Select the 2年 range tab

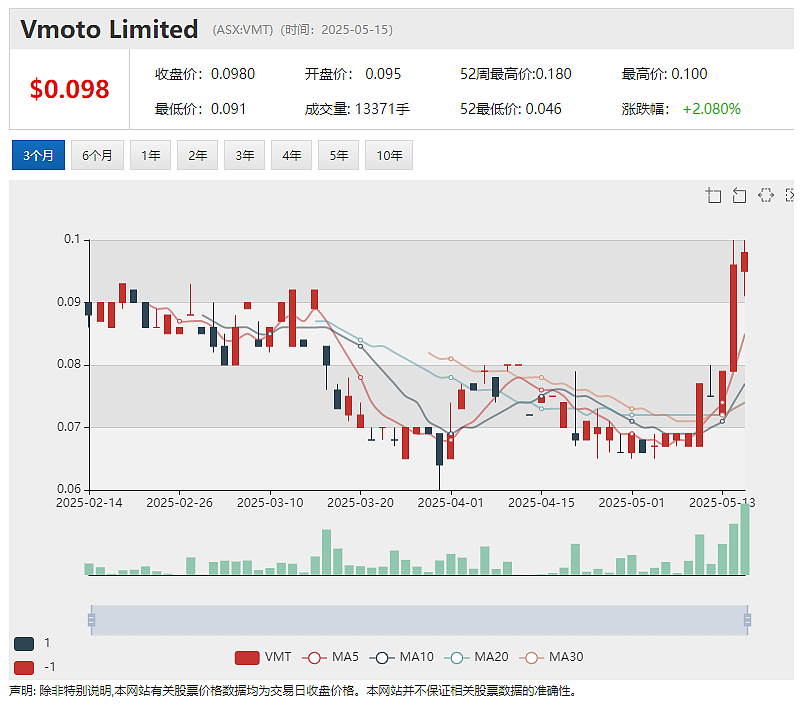[198, 155]
